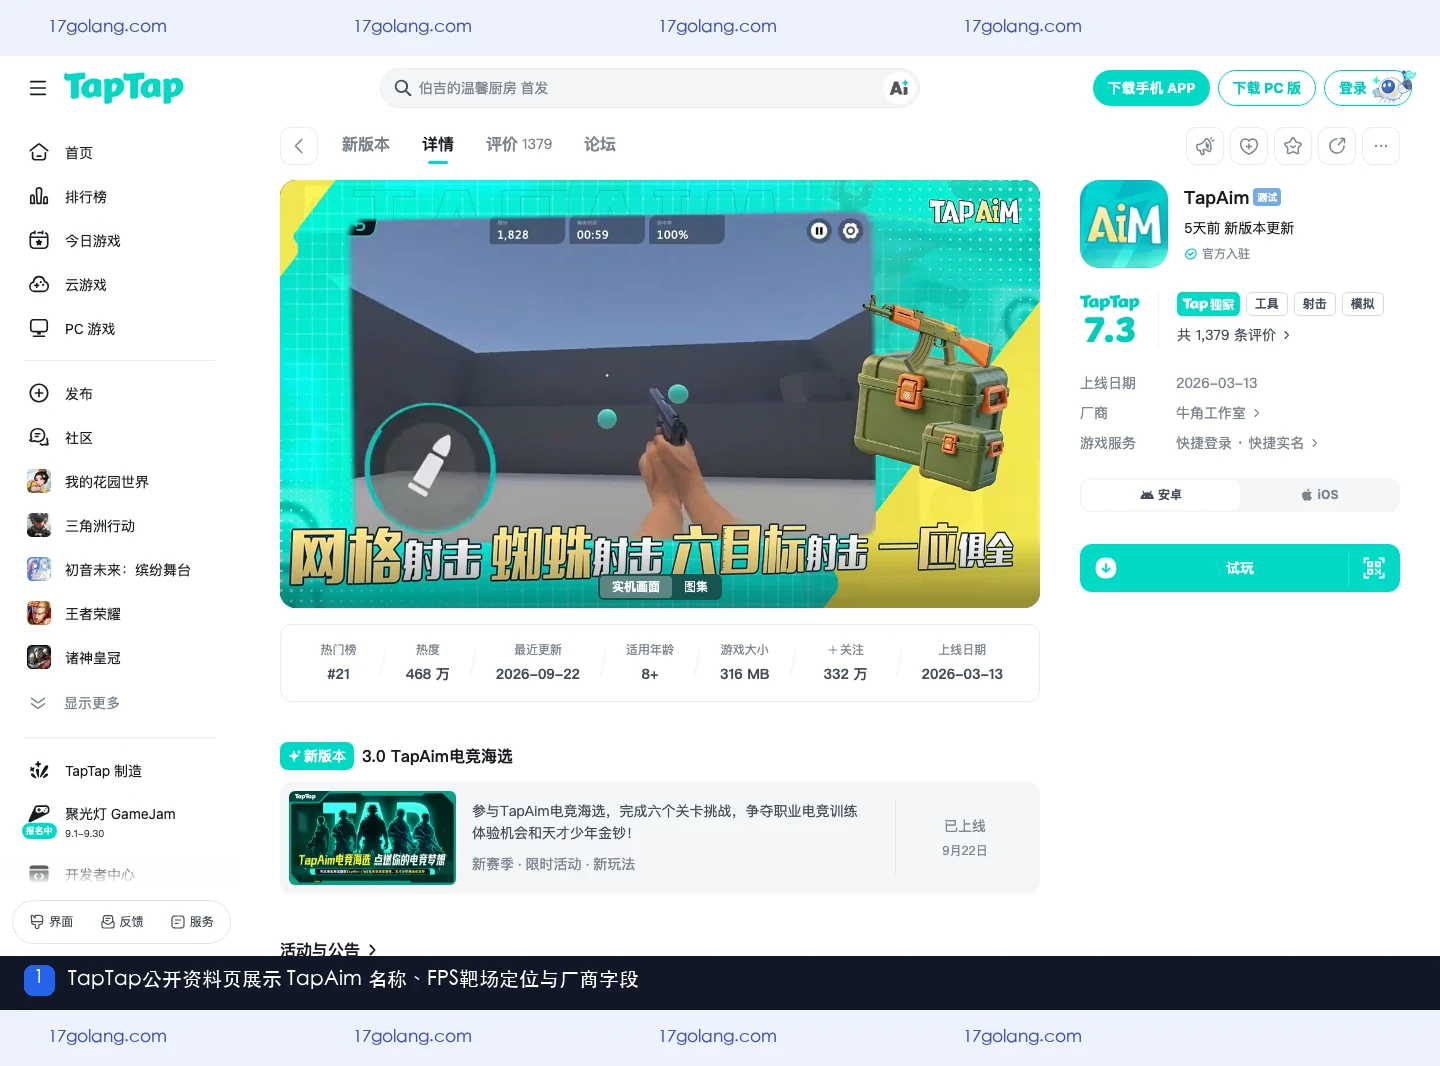Pause the game preview video

coord(819,231)
